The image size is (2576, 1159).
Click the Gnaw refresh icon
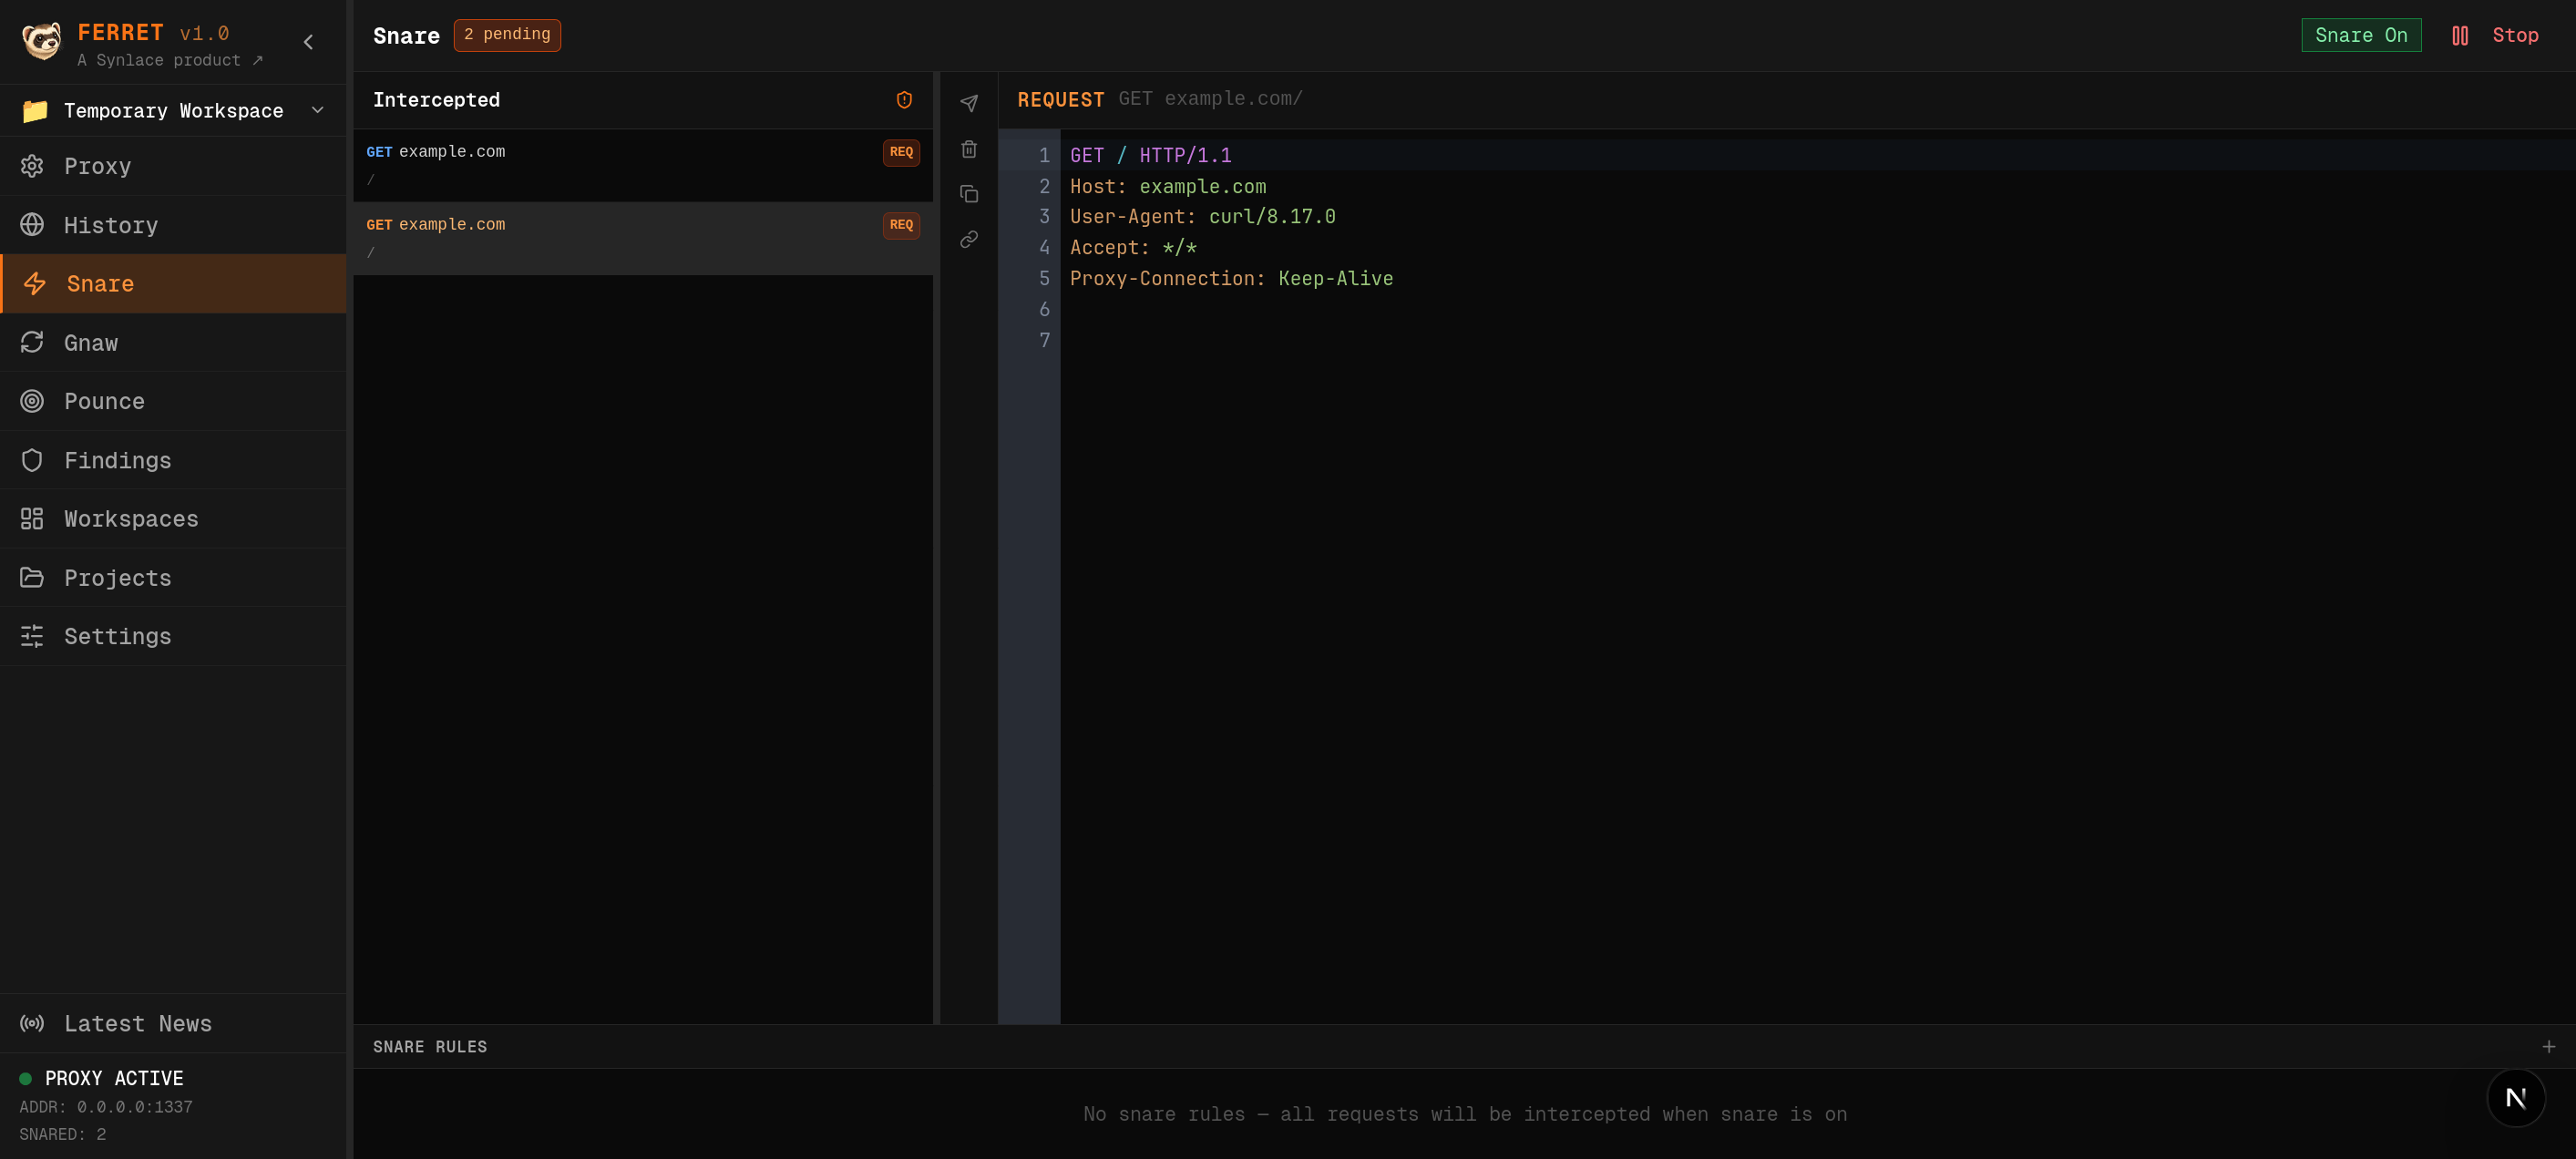coord(32,343)
